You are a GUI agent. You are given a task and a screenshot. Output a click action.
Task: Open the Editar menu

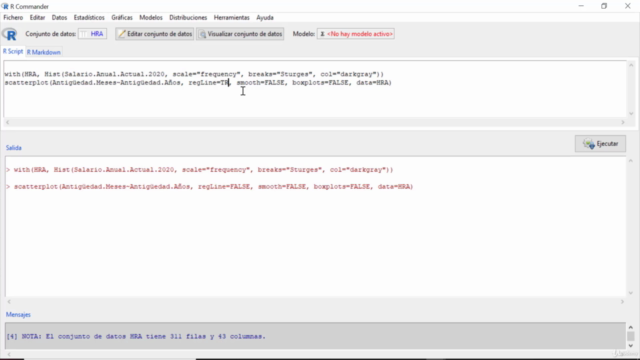click(37, 18)
